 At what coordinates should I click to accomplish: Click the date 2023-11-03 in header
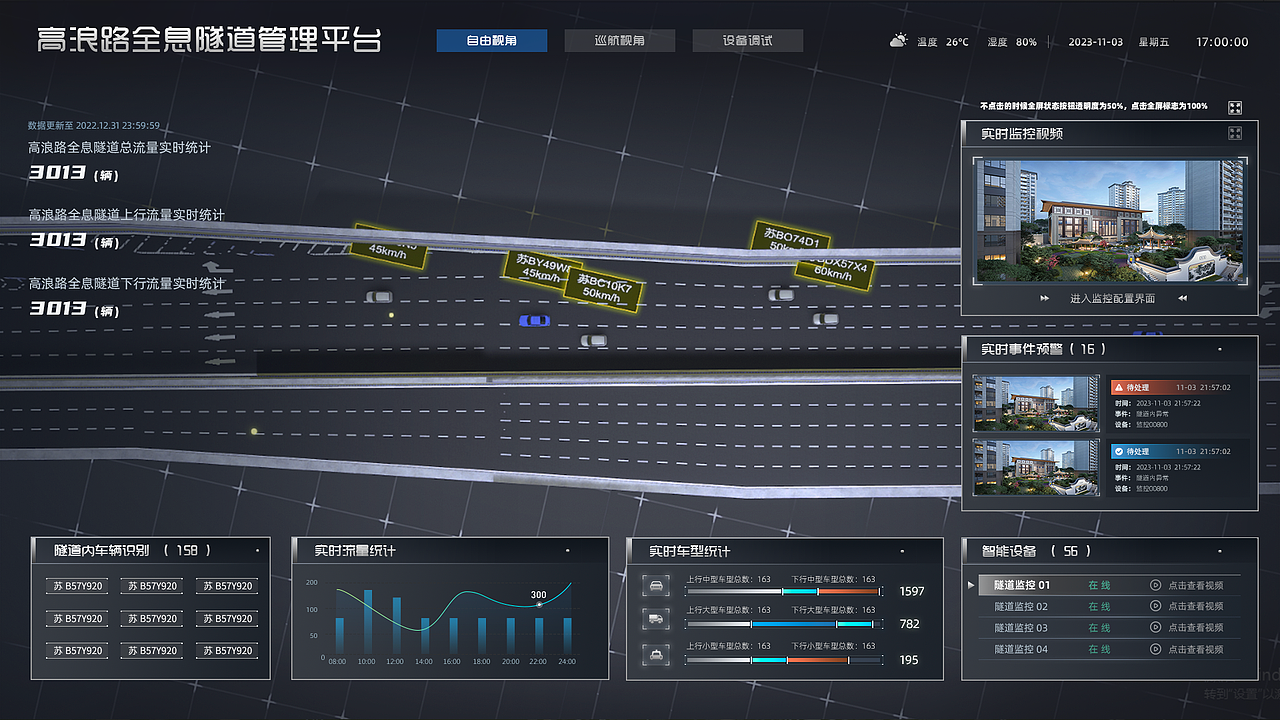point(1095,42)
